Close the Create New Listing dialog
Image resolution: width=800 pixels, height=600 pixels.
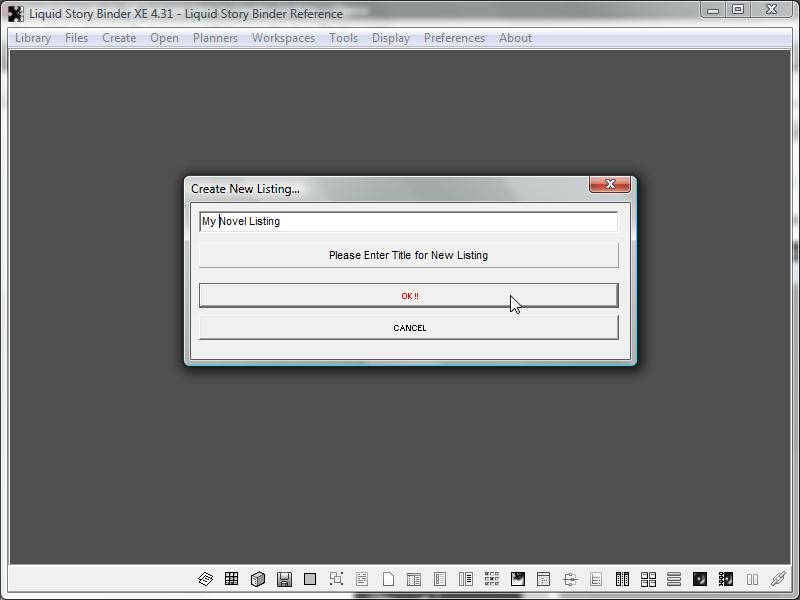pos(609,185)
